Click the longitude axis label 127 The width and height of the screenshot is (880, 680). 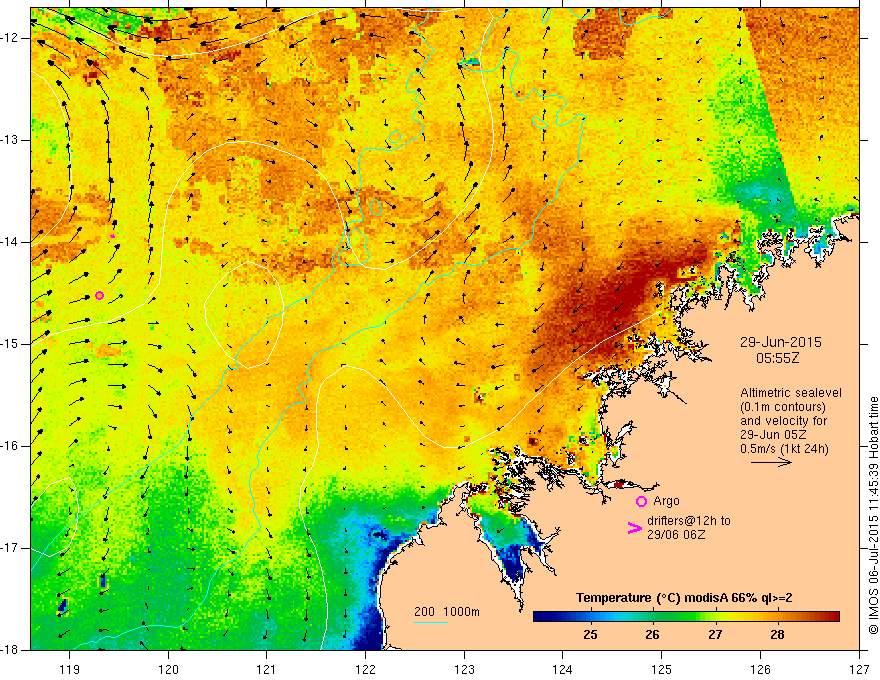pos(859,669)
